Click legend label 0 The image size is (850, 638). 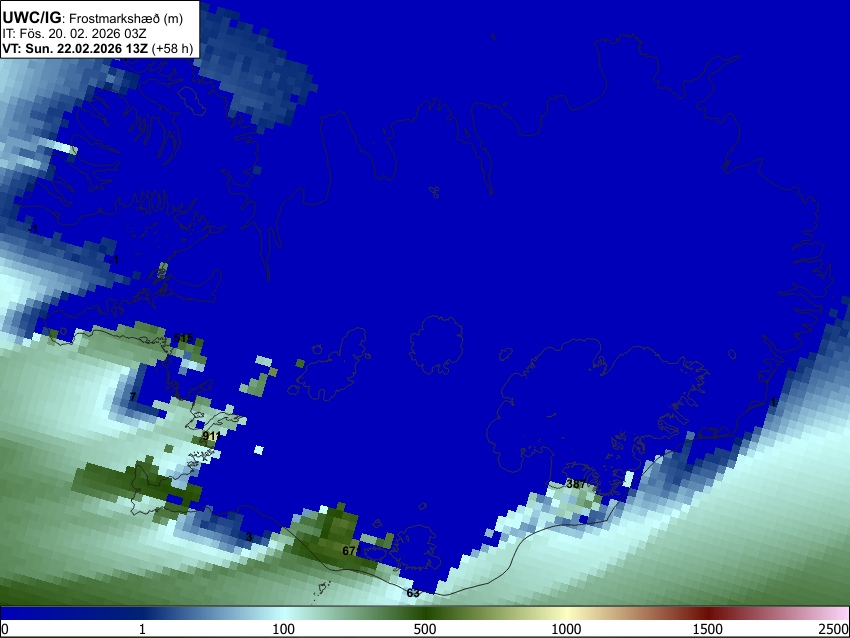pyautogui.click(x=5, y=629)
